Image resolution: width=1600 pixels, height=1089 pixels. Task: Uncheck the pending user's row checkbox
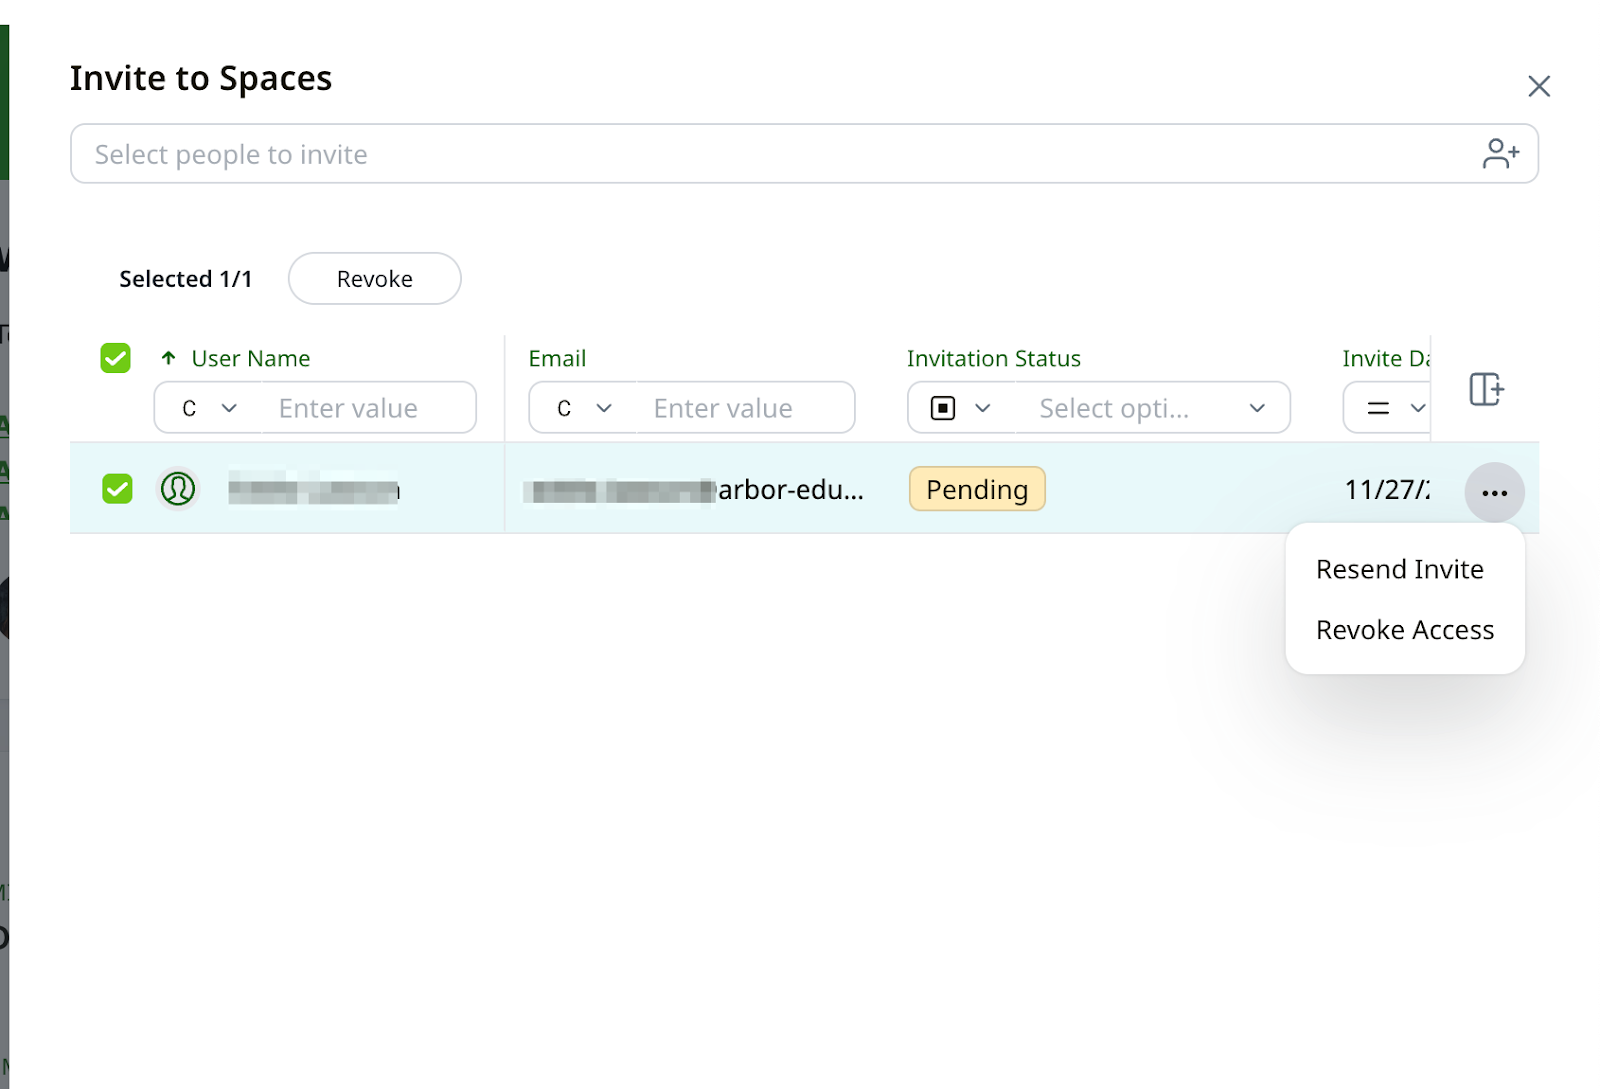(117, 489)
